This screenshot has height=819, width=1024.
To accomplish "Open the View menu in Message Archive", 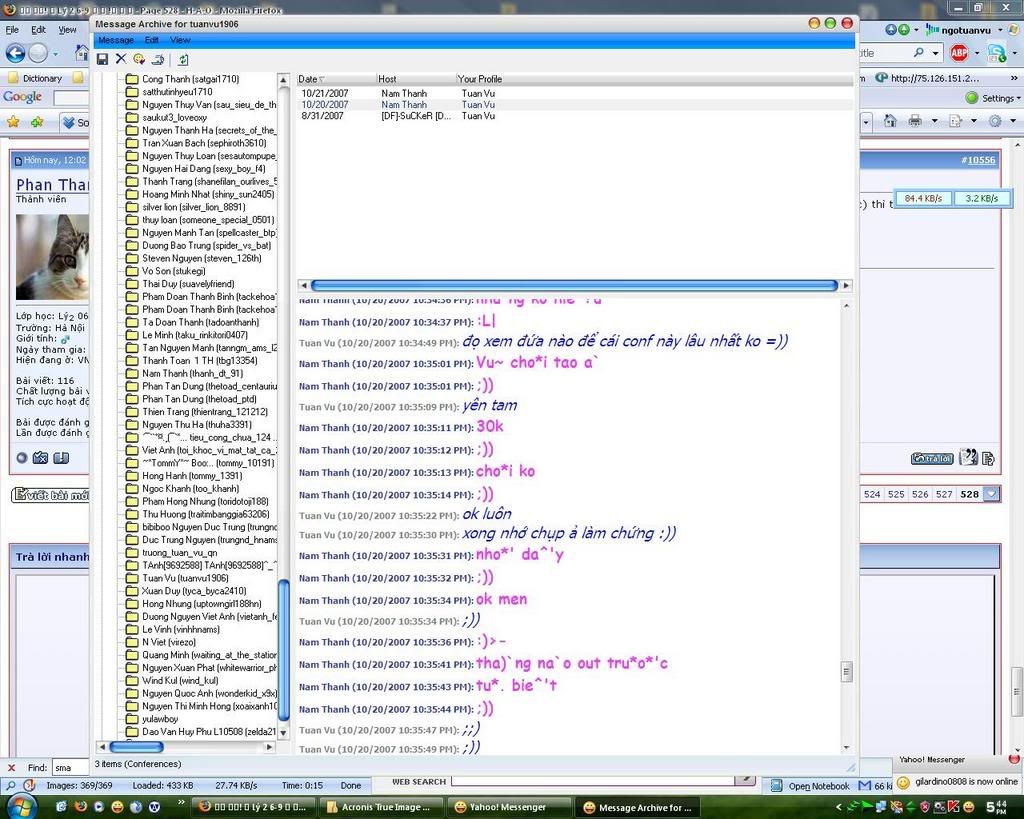I will [180, 40].
